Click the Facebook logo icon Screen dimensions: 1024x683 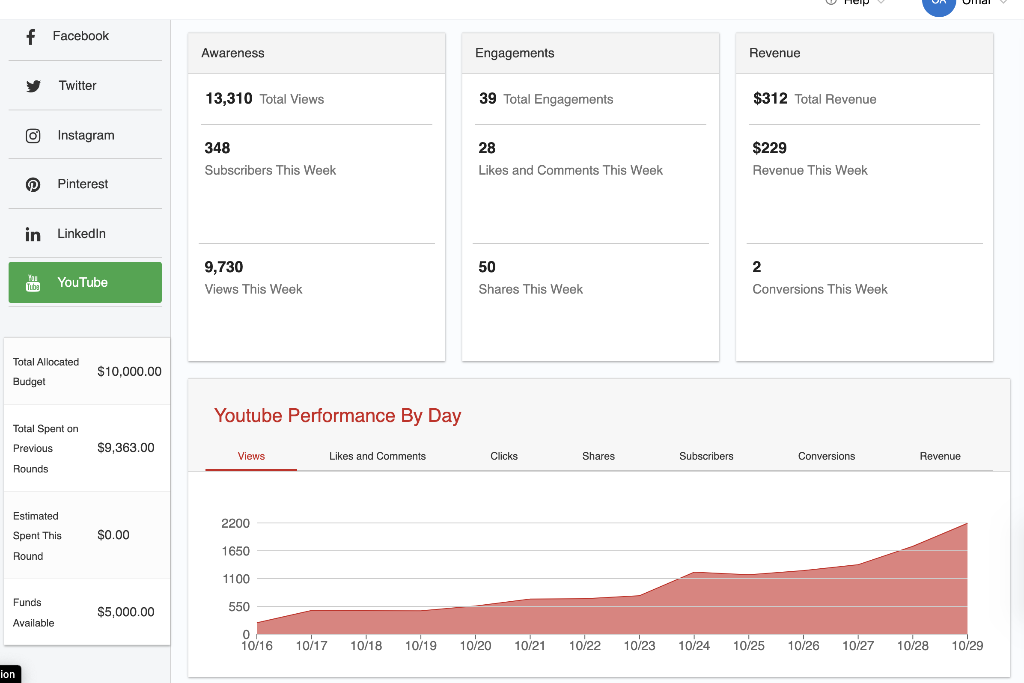click(31, 37)
